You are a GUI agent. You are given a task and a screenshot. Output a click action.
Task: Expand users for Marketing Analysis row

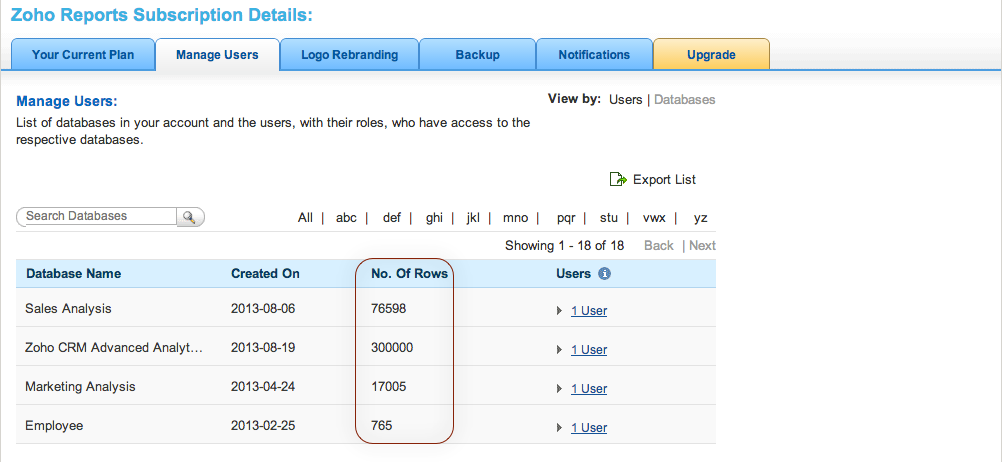(560, 389)
